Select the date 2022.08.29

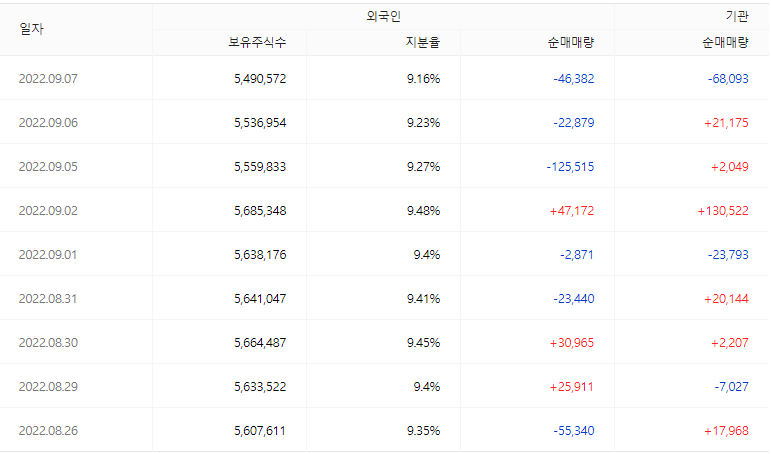(x=48, y=387)
